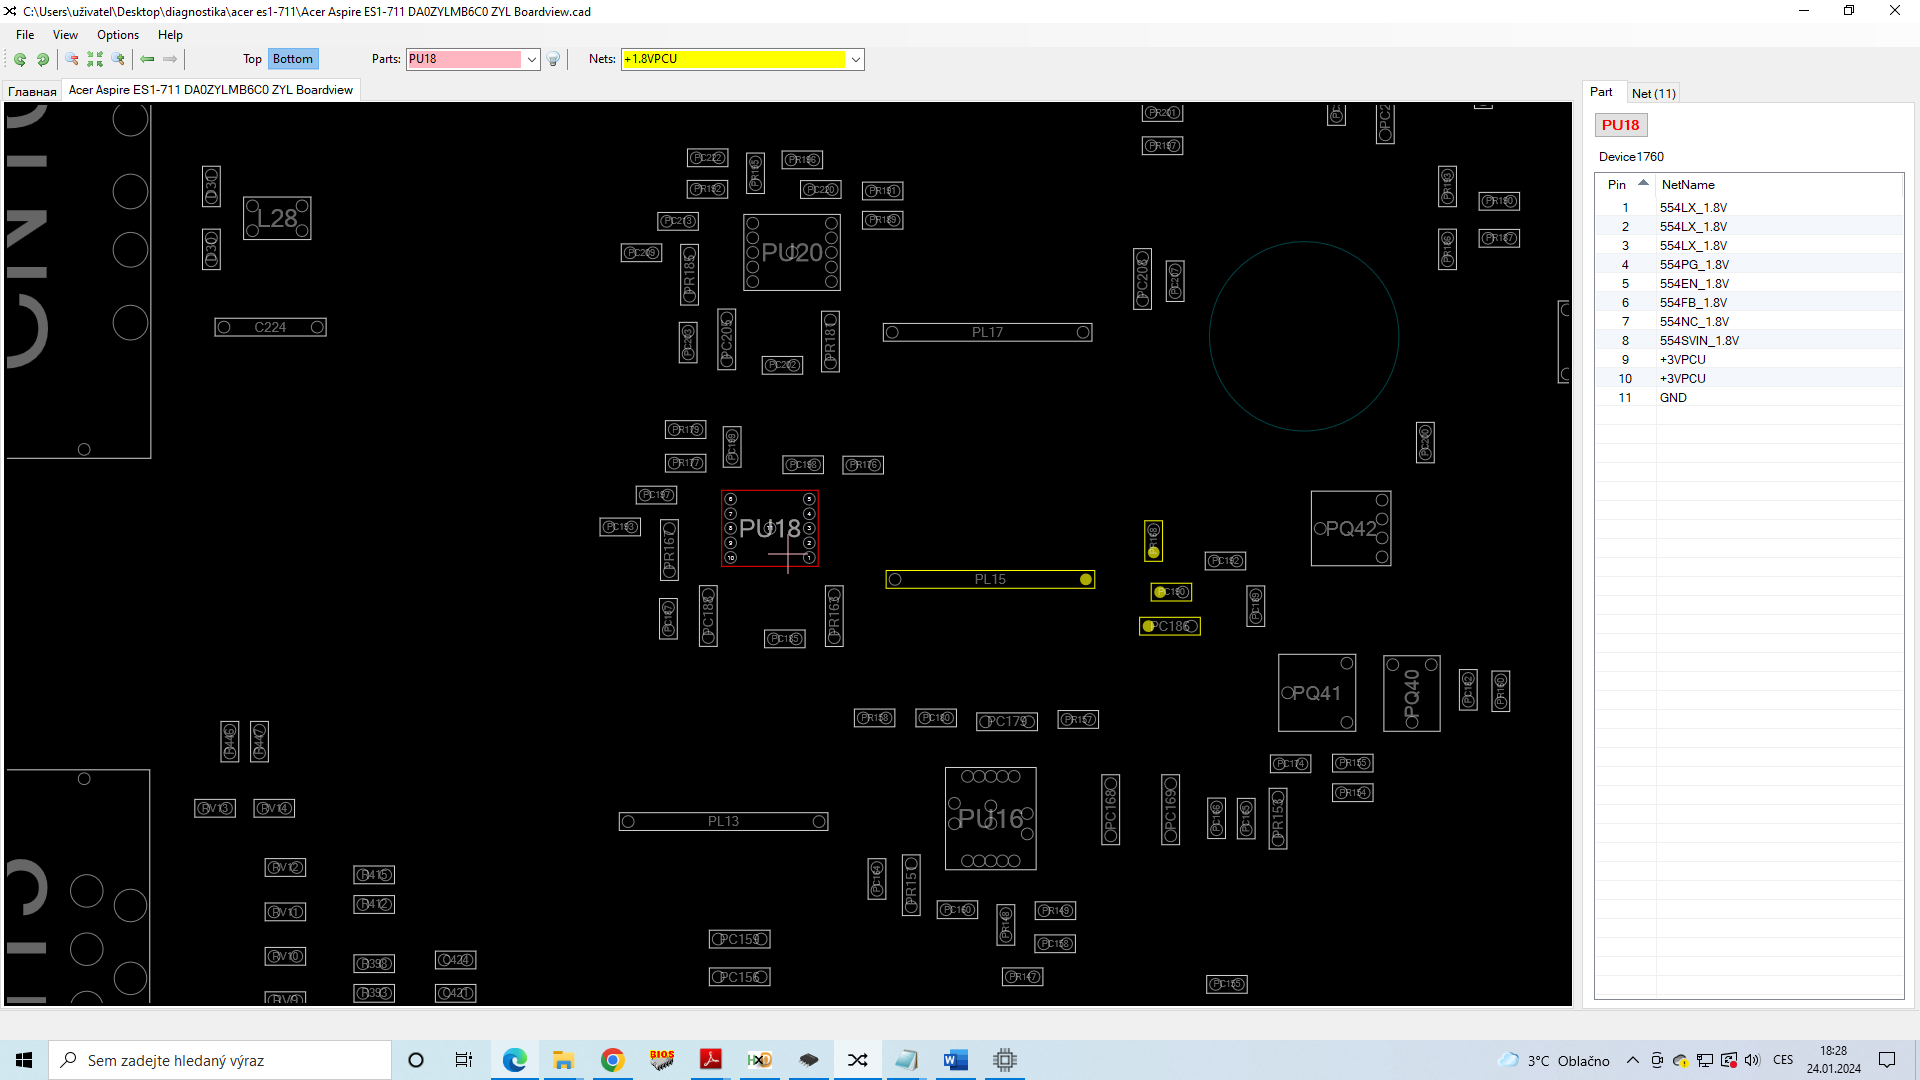
Task: Switch board view to Top side
Action: [252, 59]
